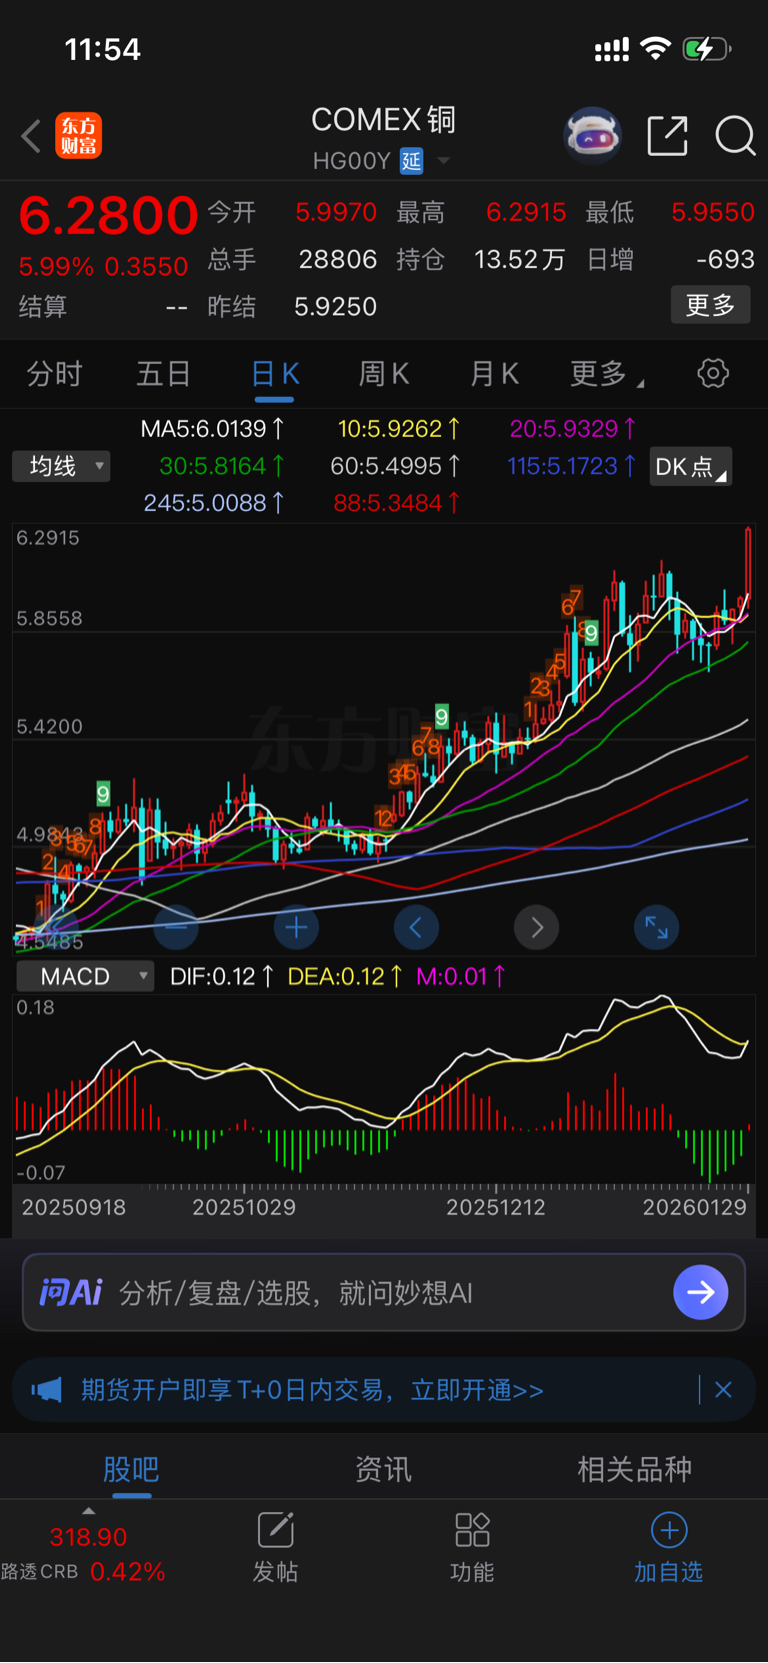The image size is (768, 1663).
Task: Tap the 5.99% change percentage
Action: [x=56, y=267]
